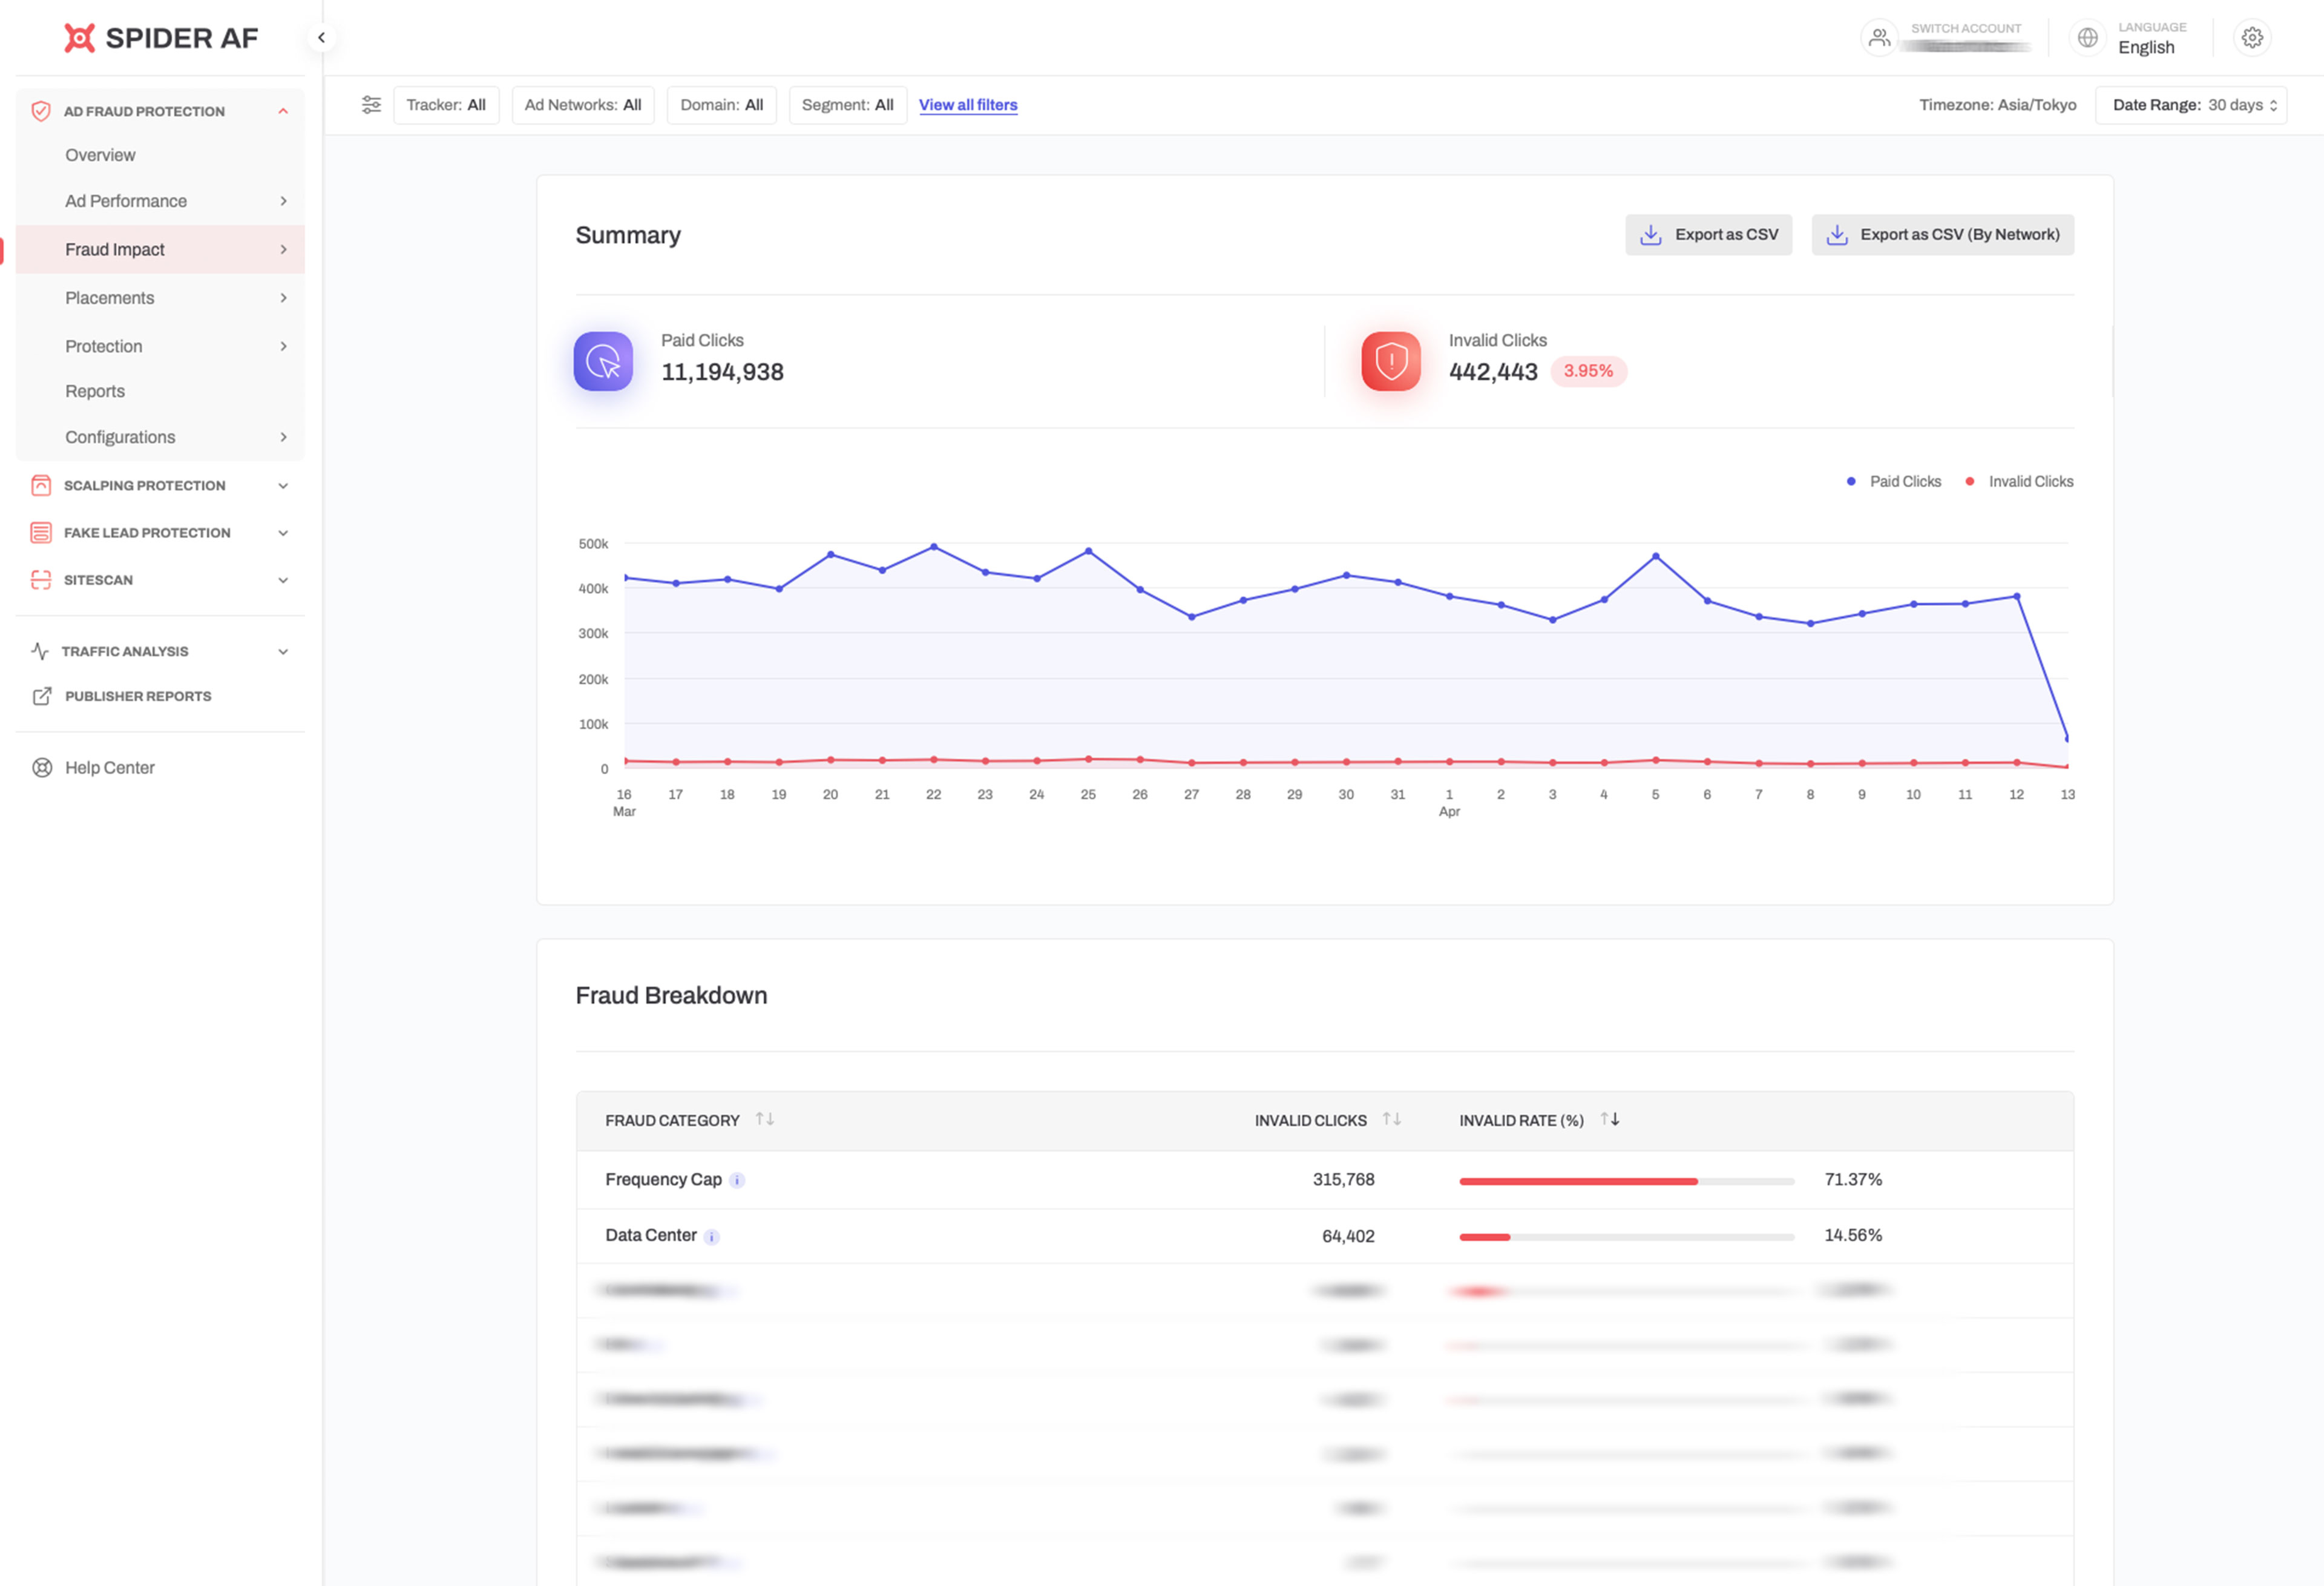
Task: Open View all filters link
Action: coord(967,104)
